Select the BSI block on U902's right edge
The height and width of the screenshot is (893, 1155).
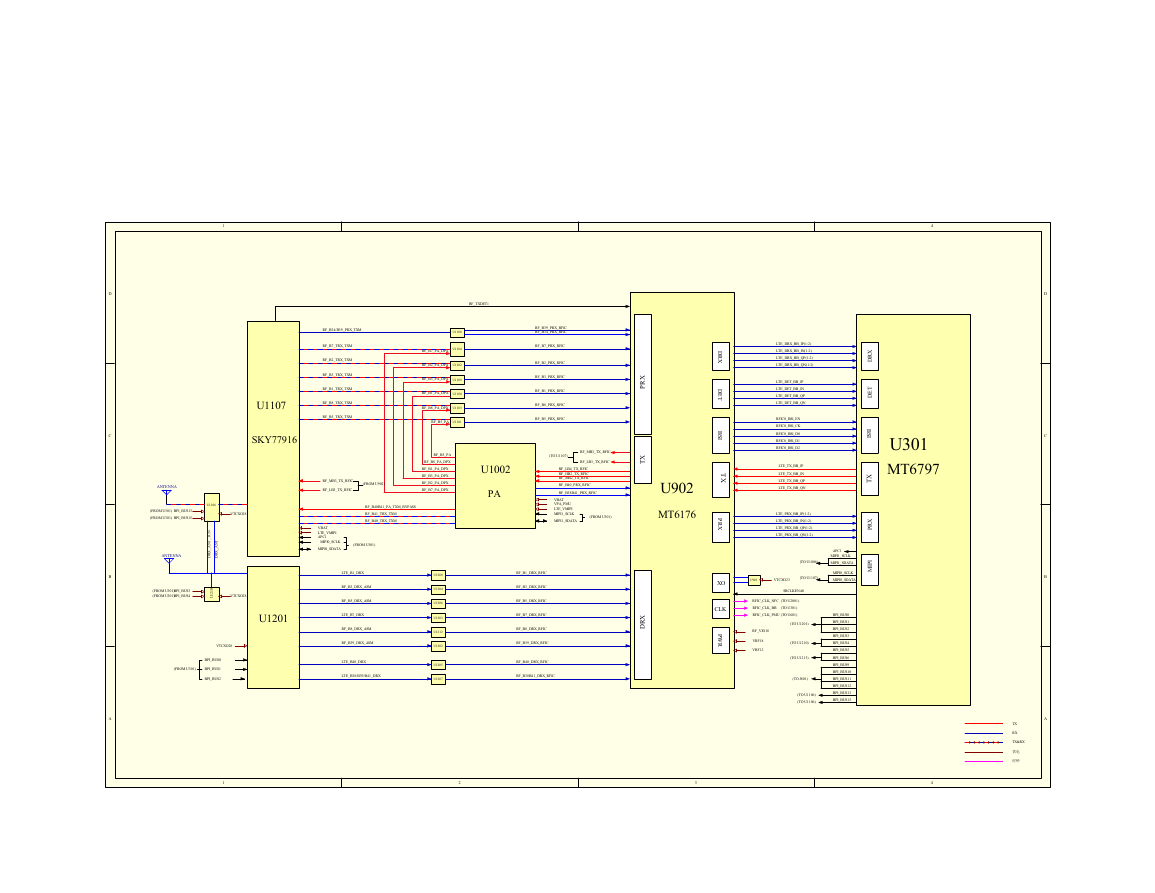[720, 435]
